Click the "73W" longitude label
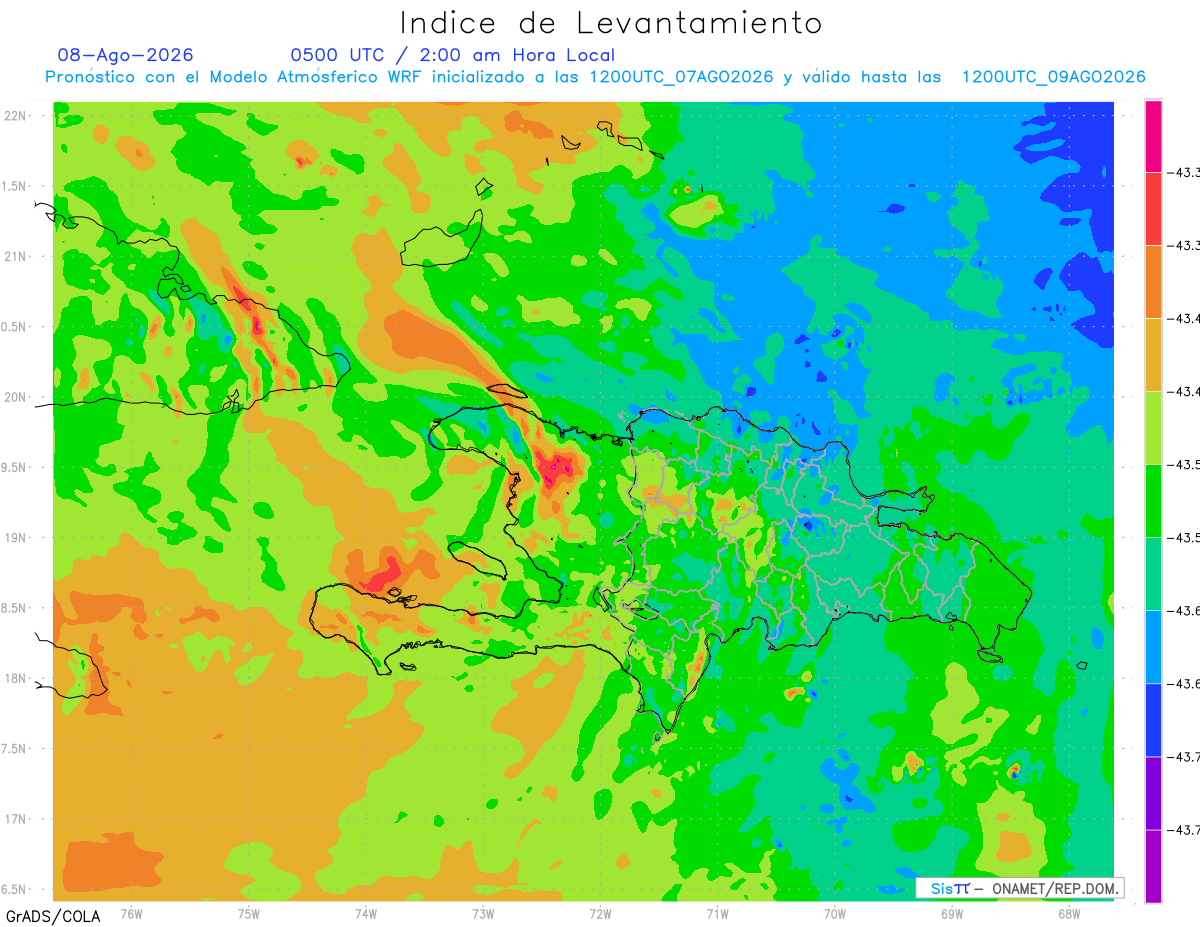 click(482, 912)
